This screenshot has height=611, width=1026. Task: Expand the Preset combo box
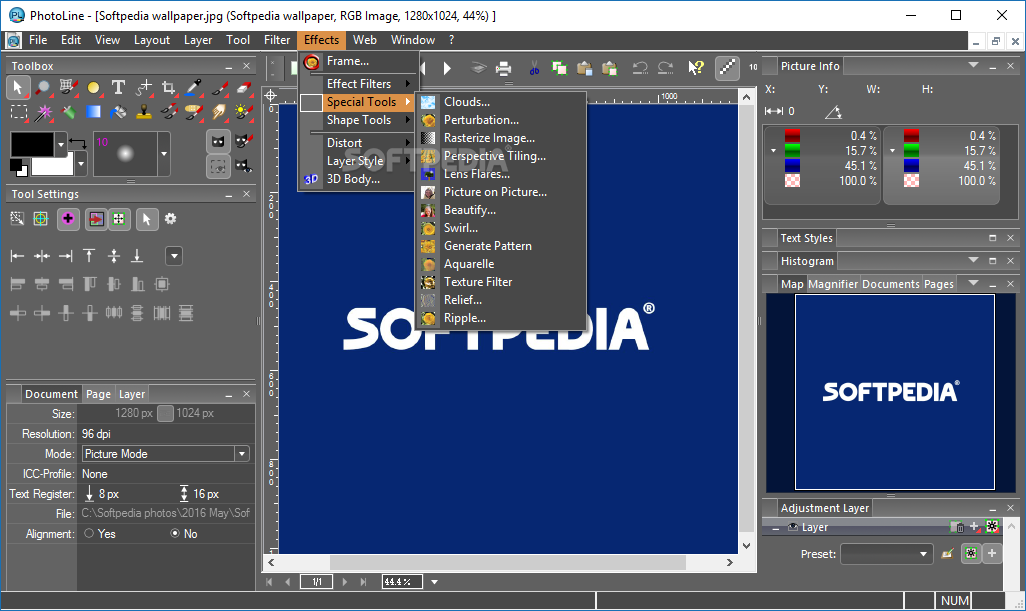[x=924, y=554]
